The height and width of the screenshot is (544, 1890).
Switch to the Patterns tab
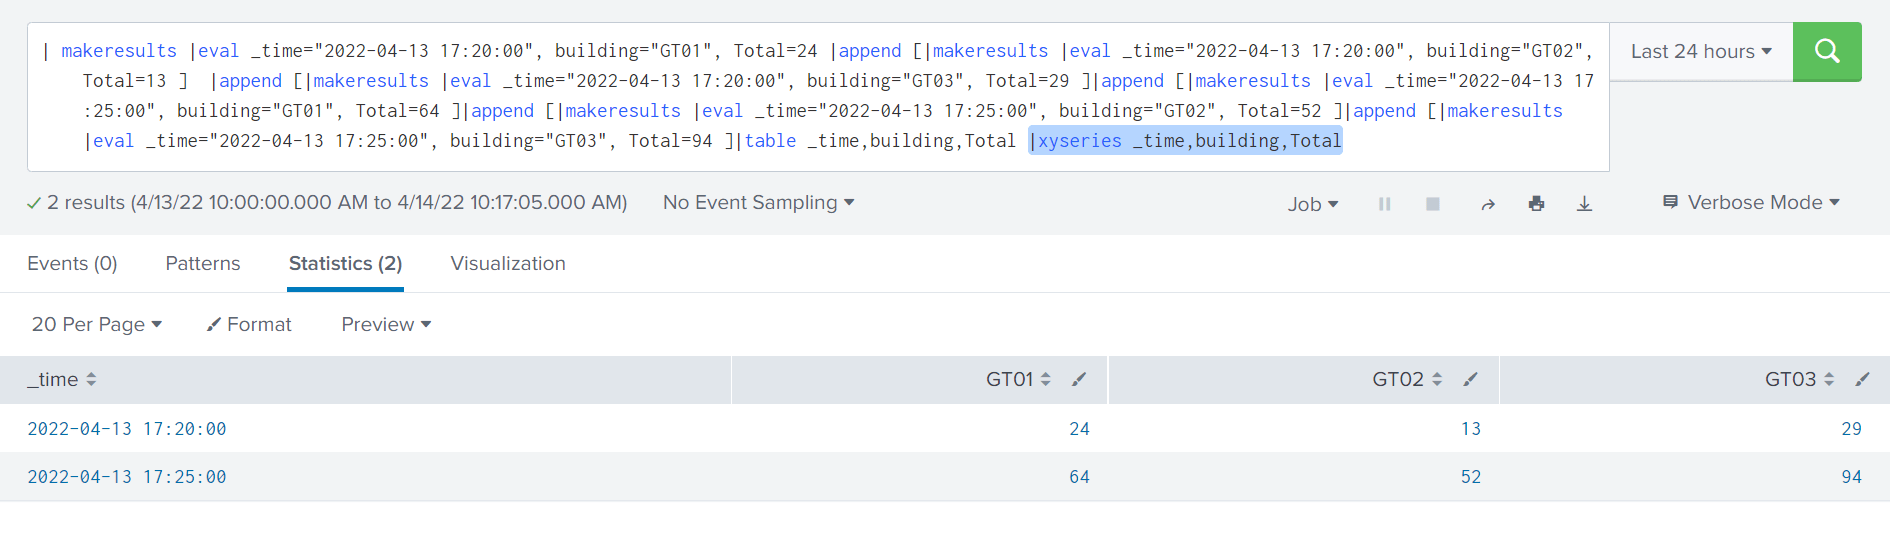coord(203,264)
